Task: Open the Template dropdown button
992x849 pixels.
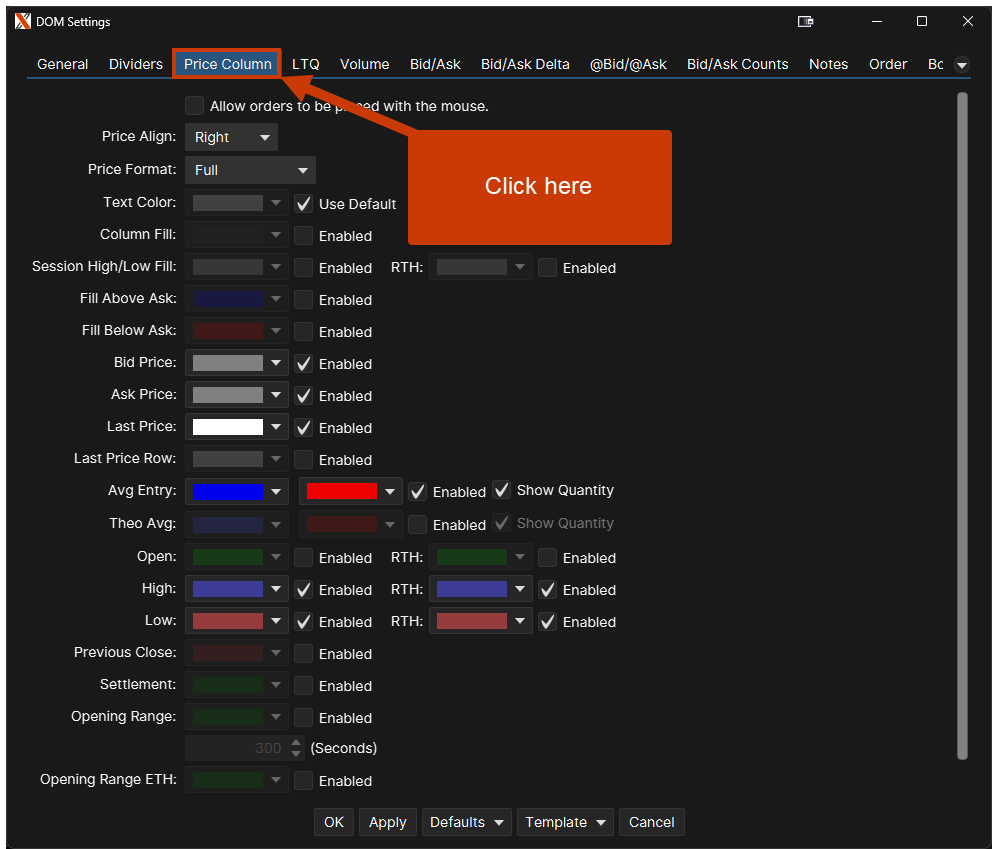Action: 566,822
